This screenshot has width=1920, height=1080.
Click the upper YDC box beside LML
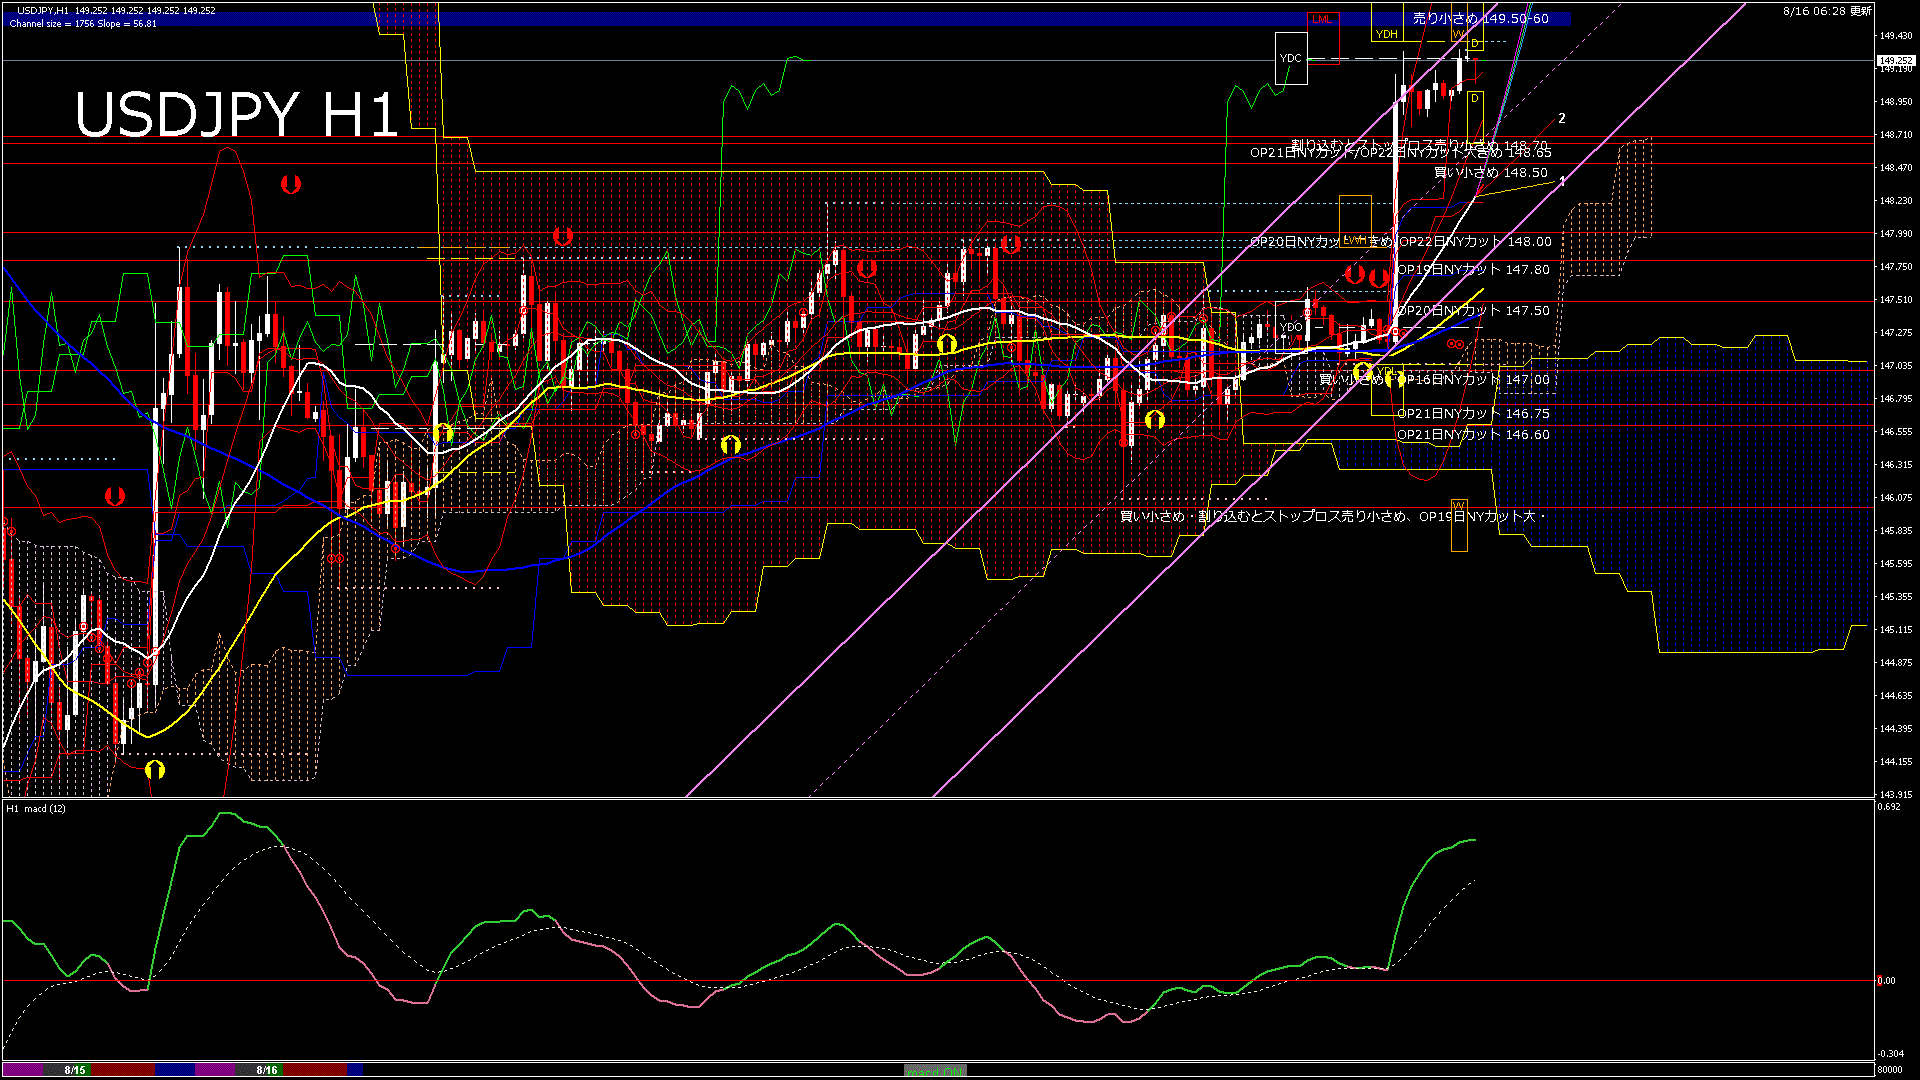click(1291, 58)
